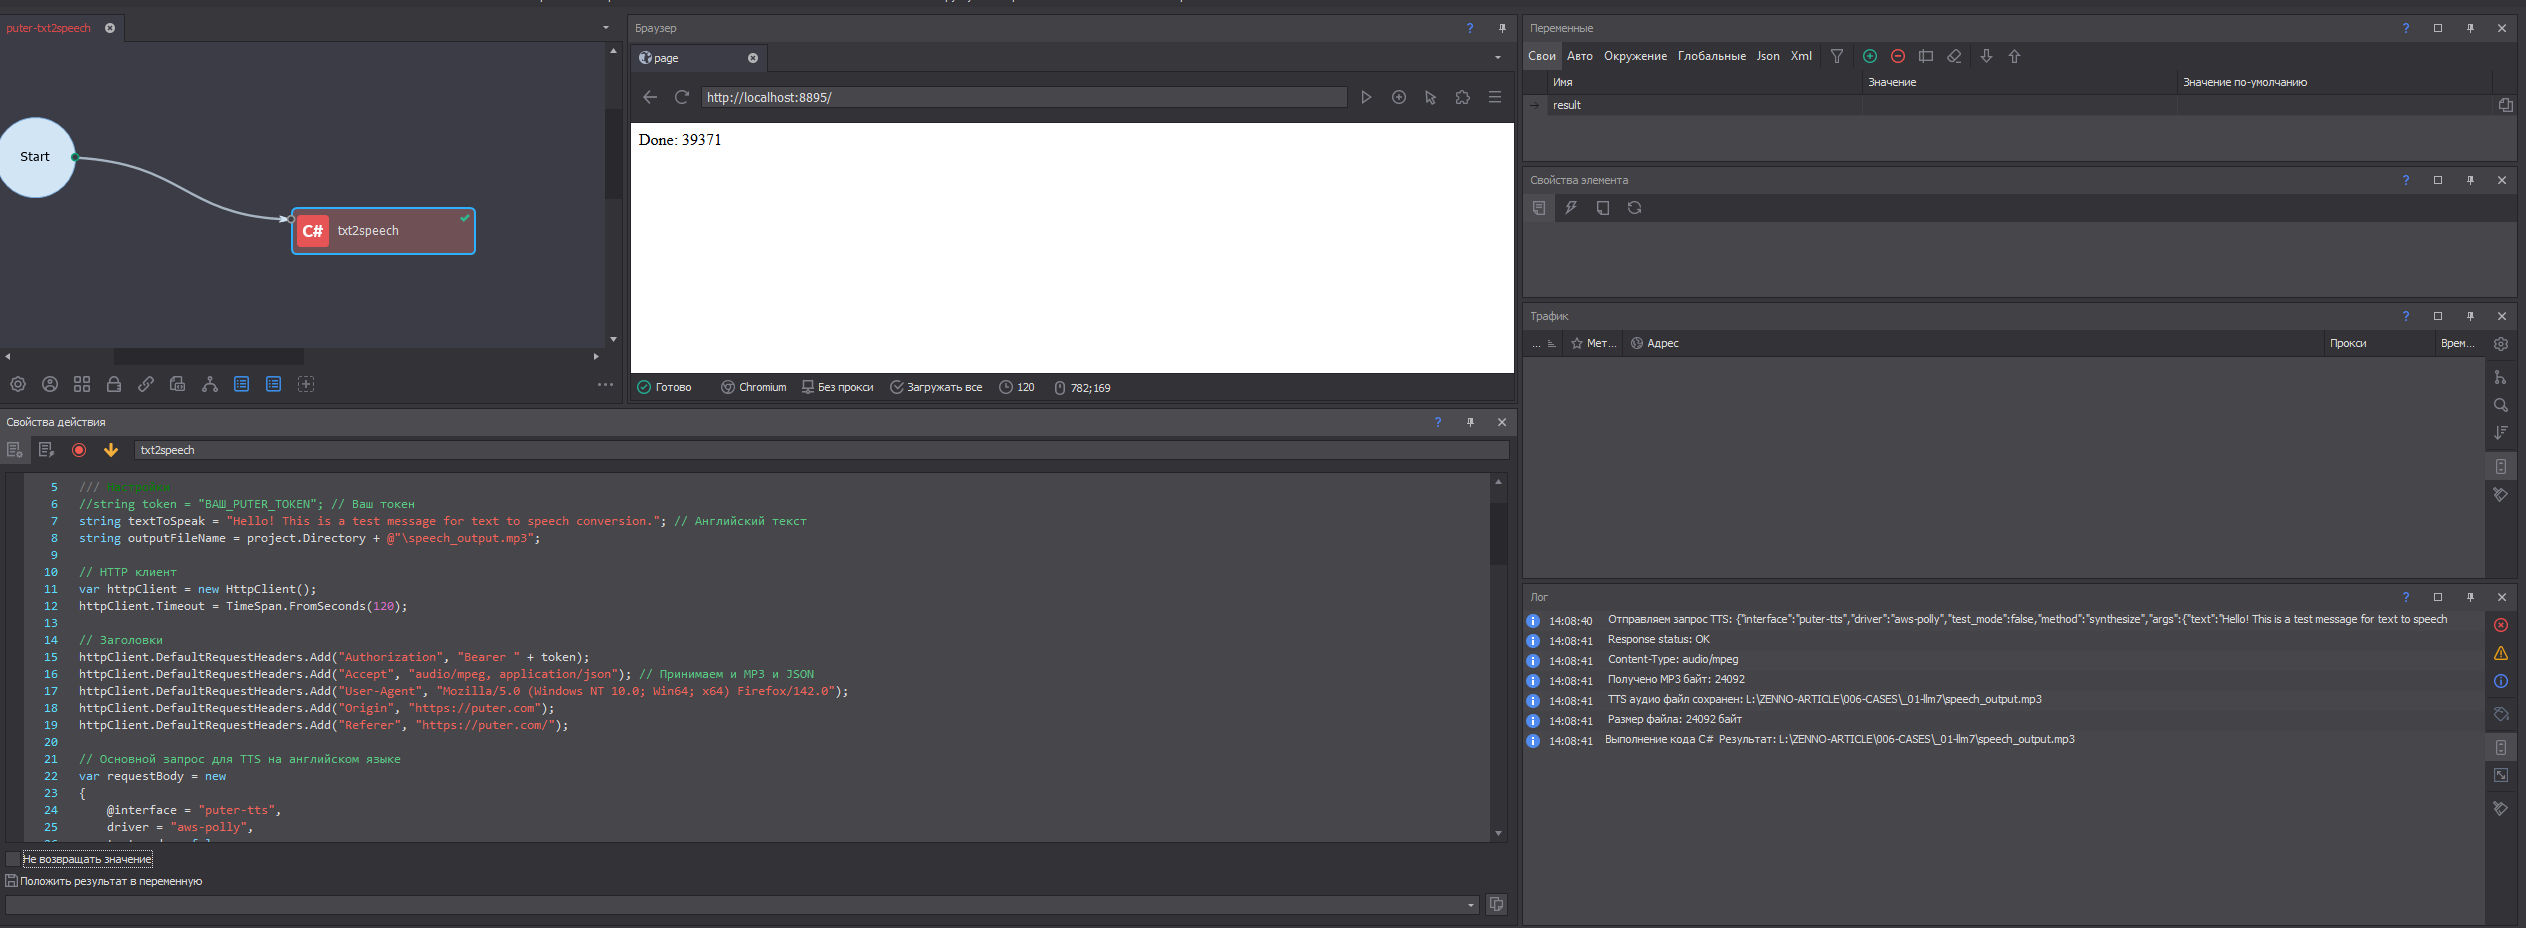Viewport: 2526px width, 928px height.
Task: Open the result variable dropdown at bottom
Action: point(1470,905)
